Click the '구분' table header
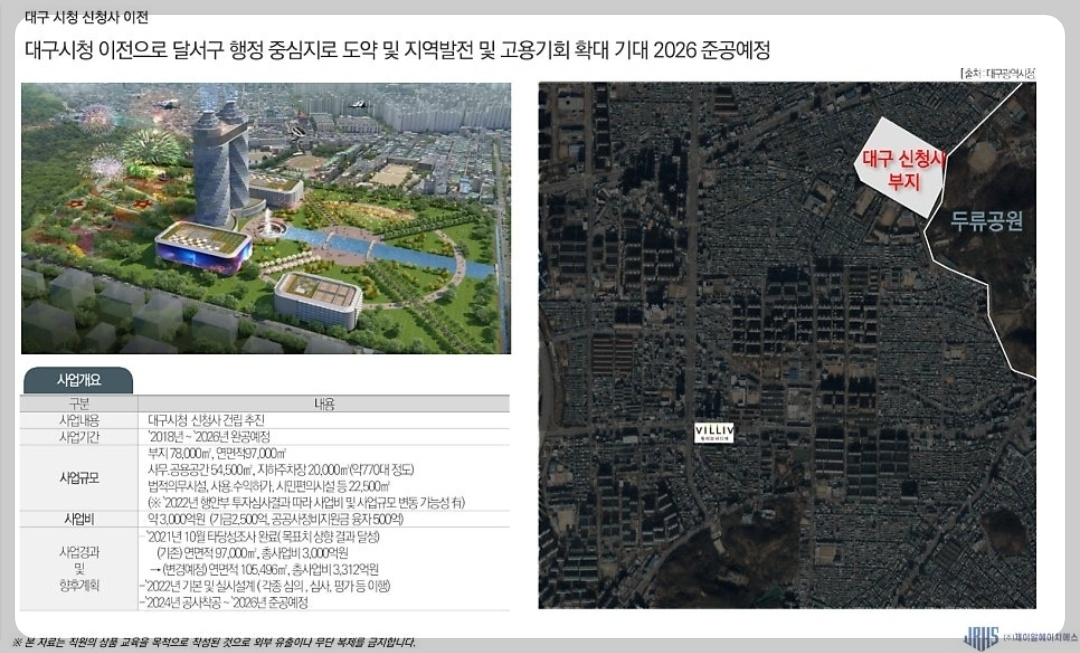This screenshot has height=653, width=1080. [x=79, y=404]
